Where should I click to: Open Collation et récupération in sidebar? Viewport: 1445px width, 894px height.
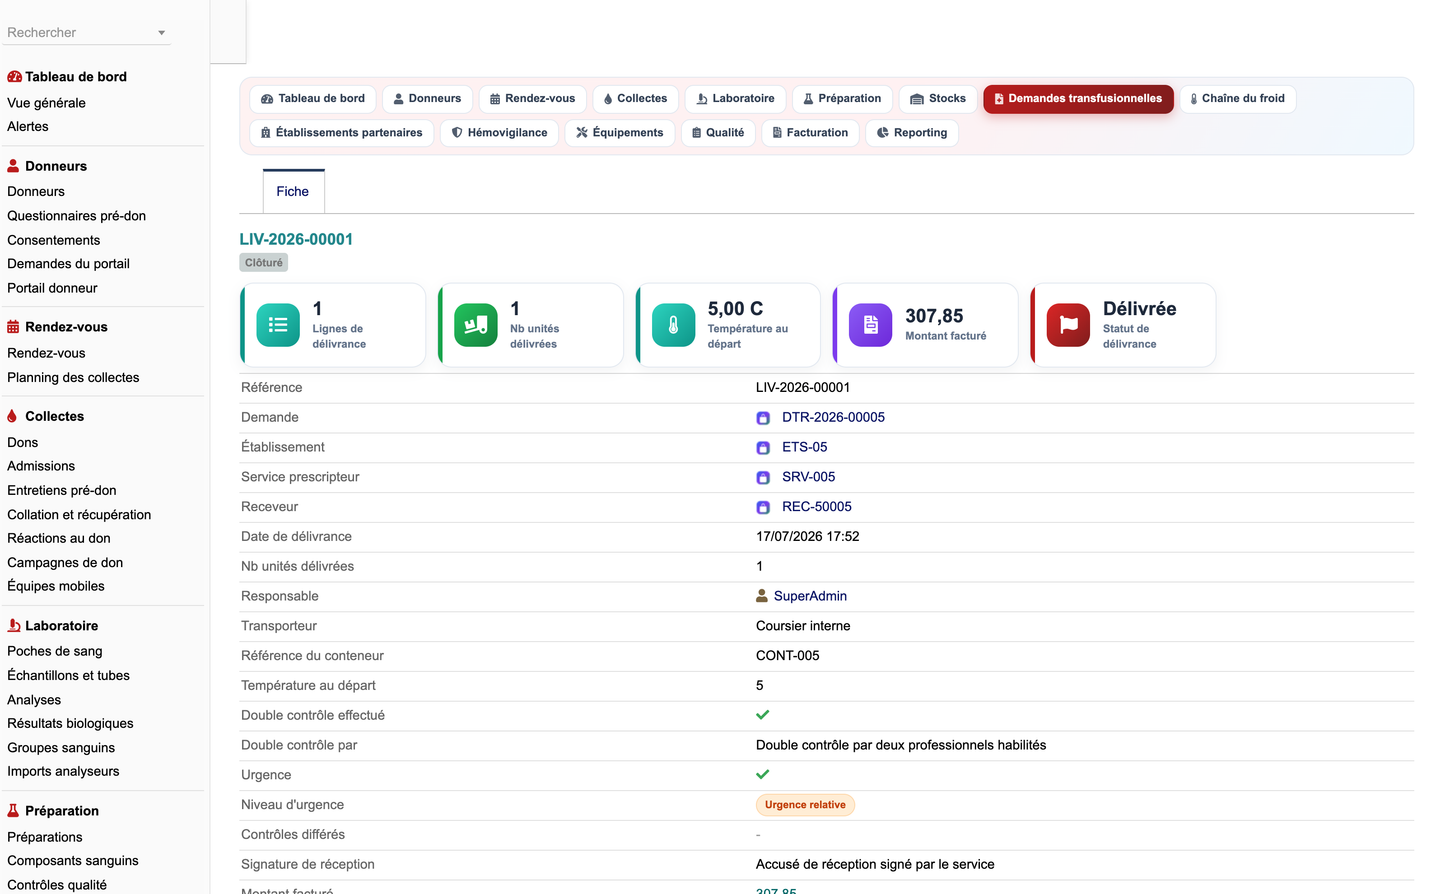tap(79, 515)
